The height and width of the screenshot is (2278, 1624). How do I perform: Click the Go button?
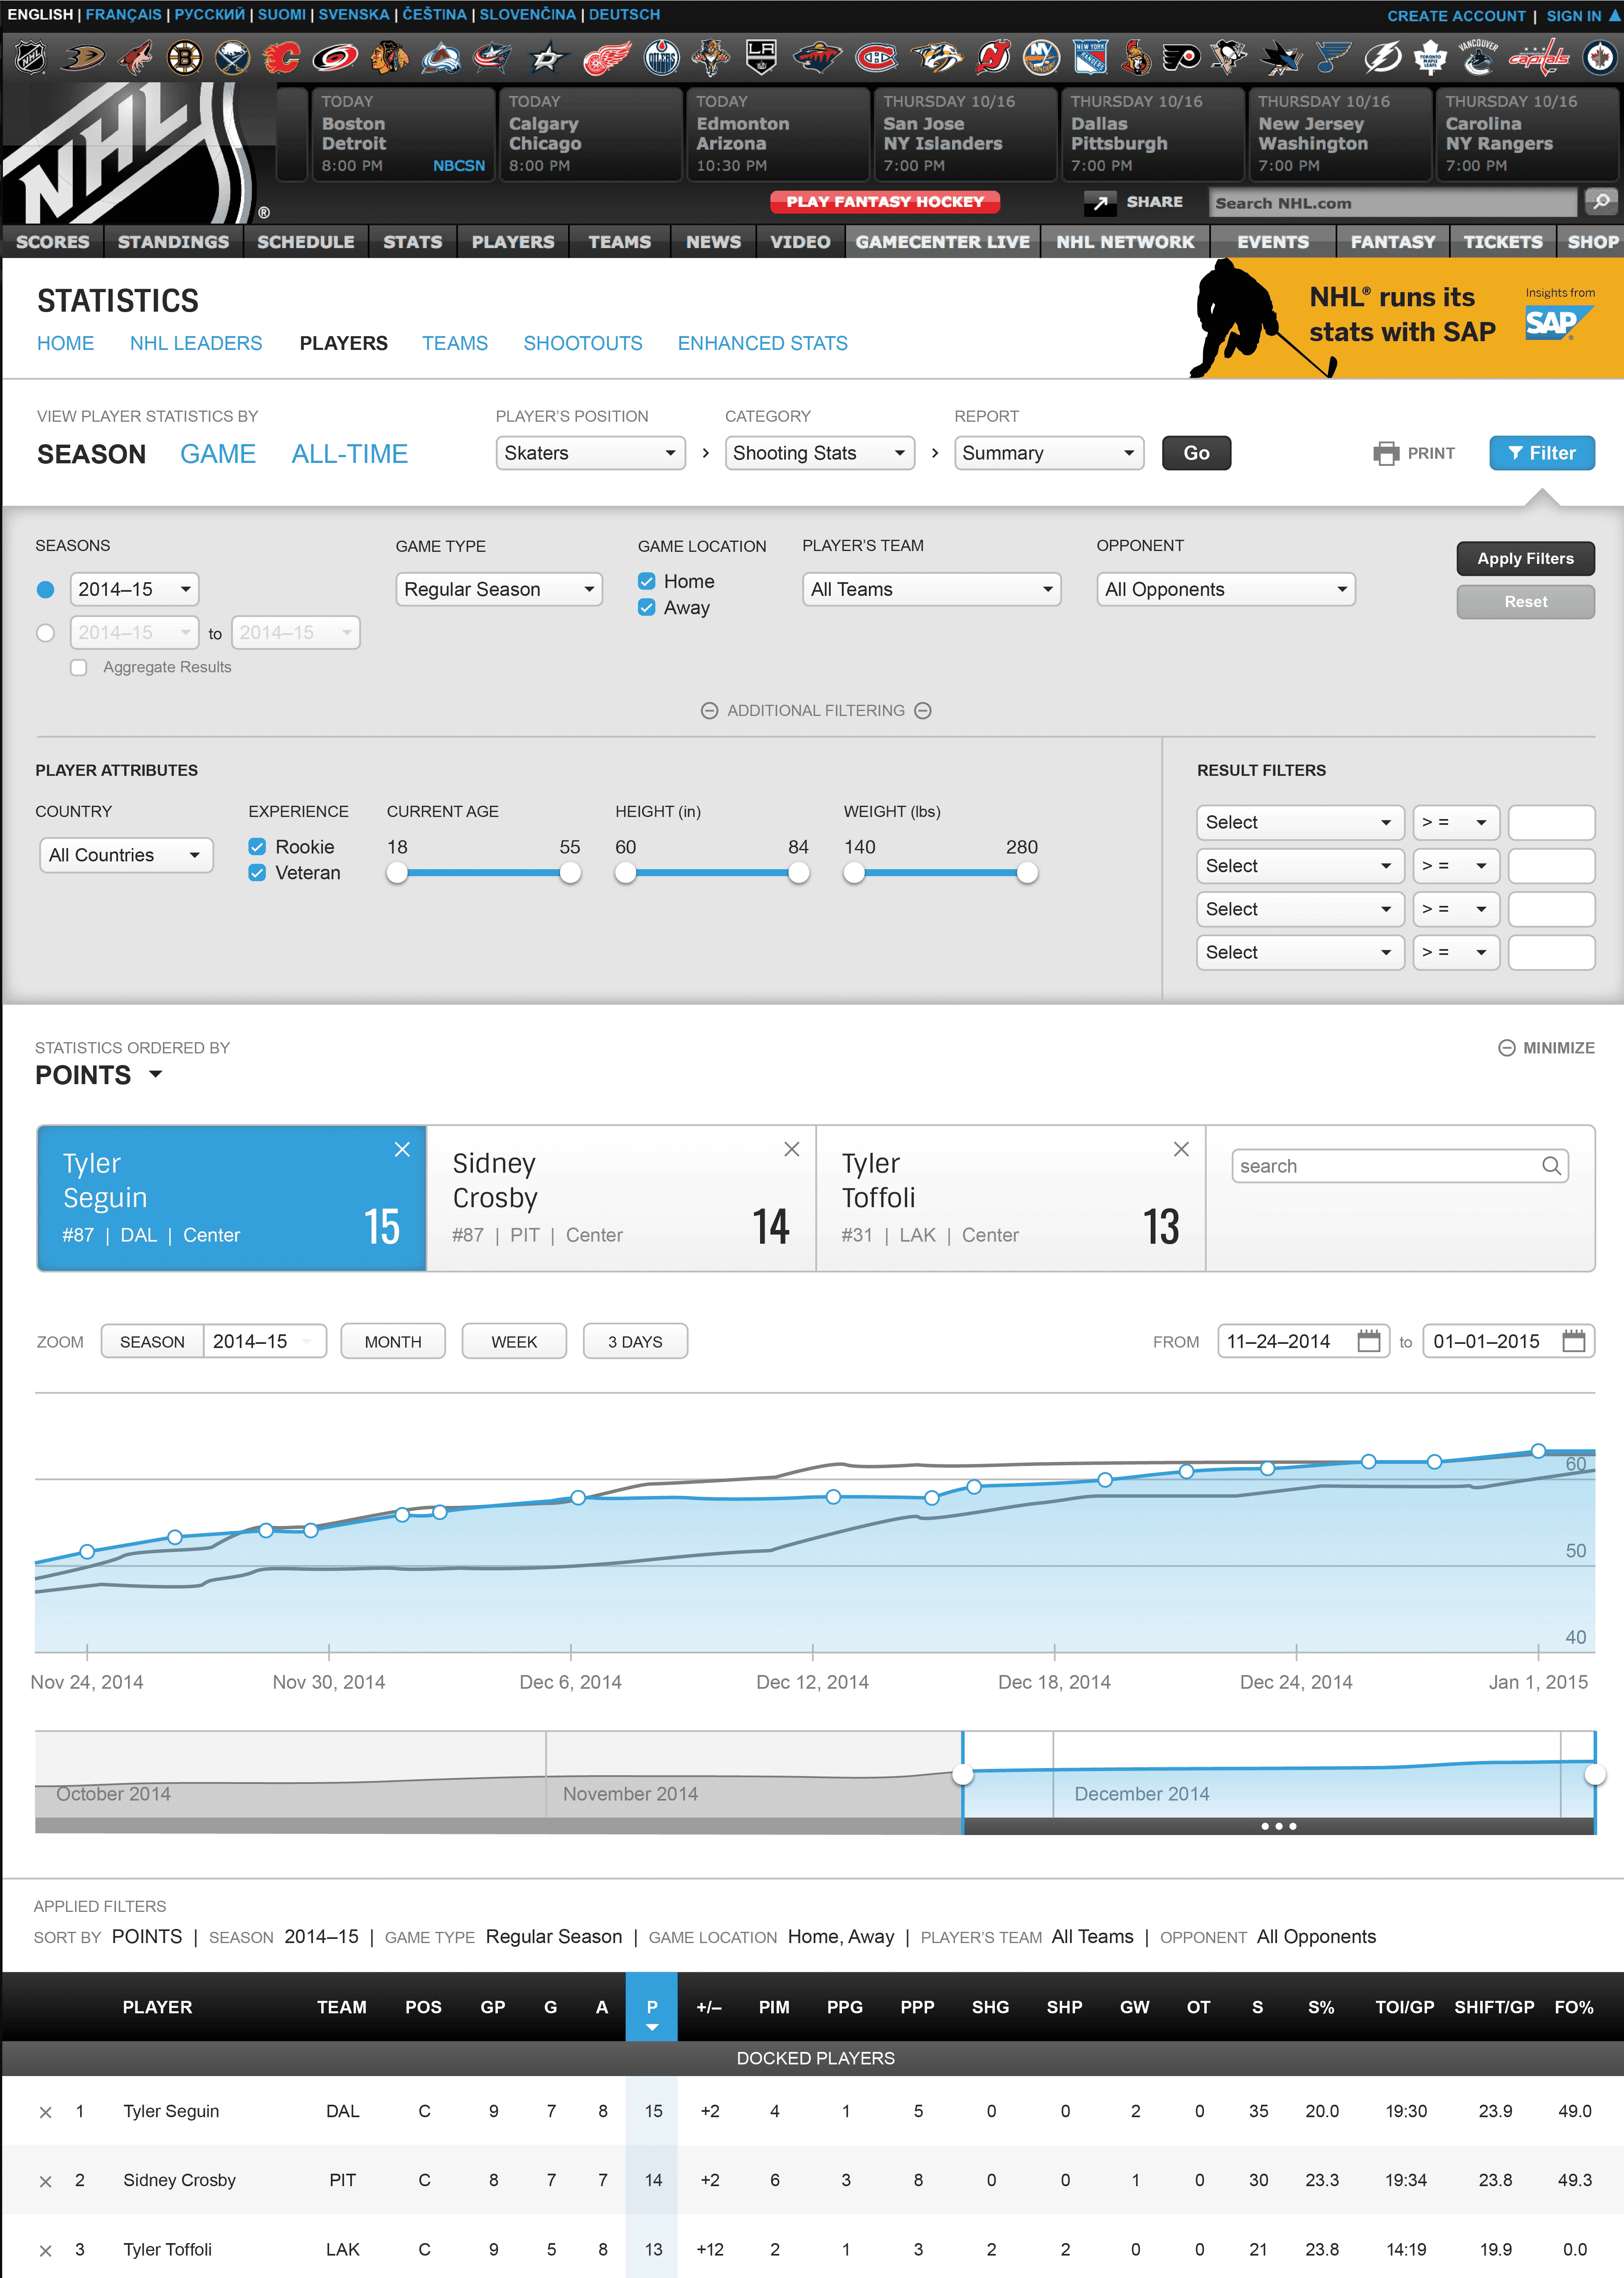click(x=1196, y=453)
